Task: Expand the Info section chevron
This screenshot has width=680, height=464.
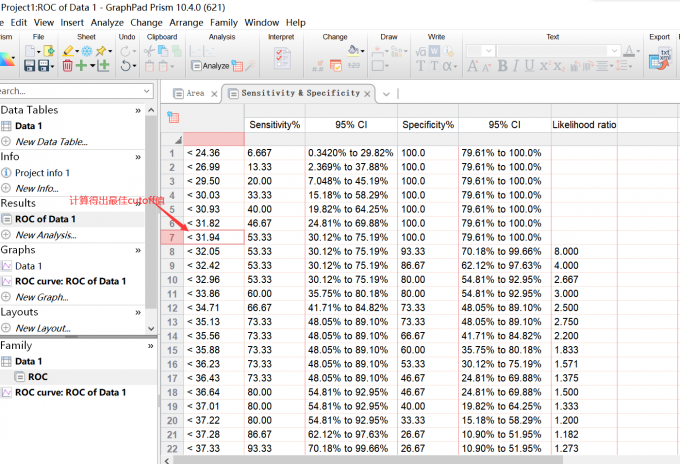Action: pos(138,157)
